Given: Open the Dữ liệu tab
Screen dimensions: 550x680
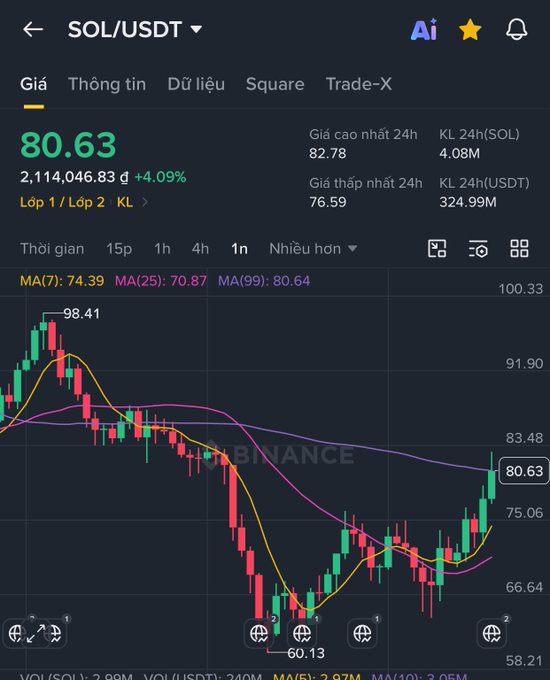Looking at the screenshot, I should 196,84.
